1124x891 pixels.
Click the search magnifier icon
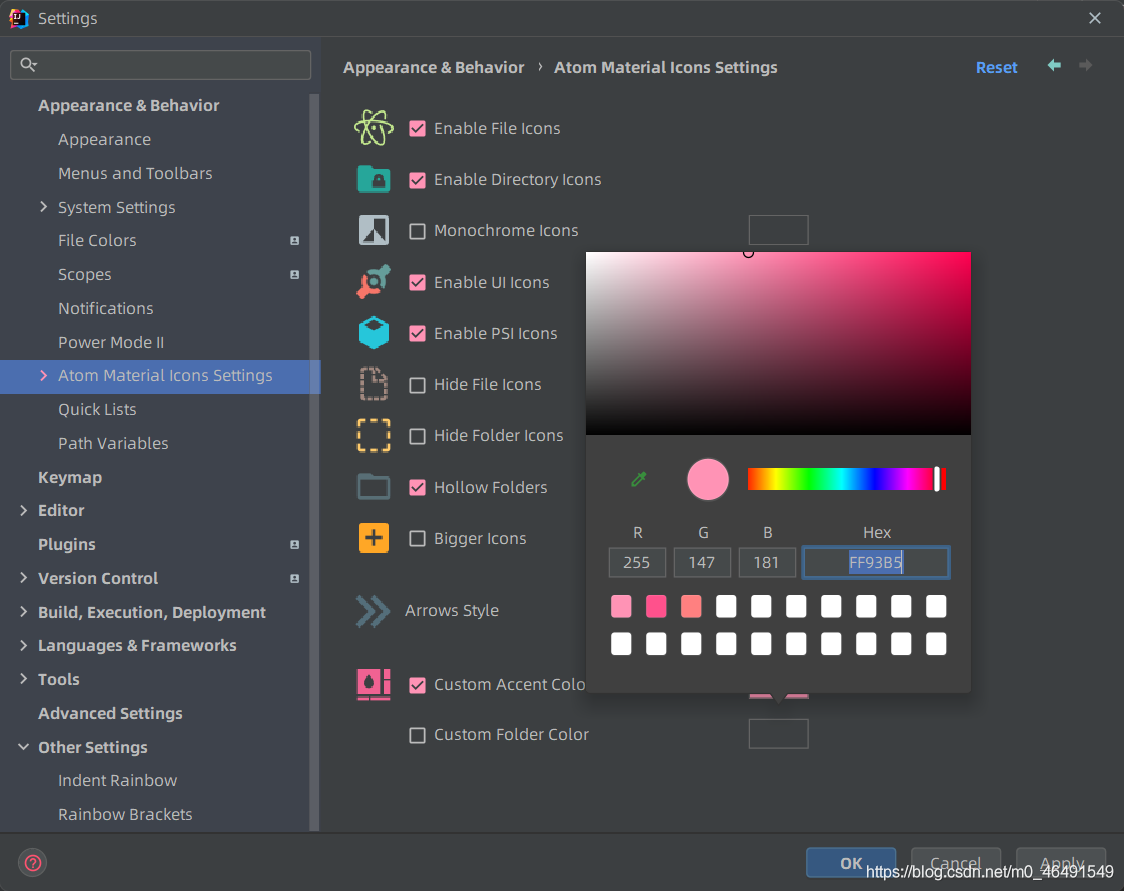click(28, 65)
